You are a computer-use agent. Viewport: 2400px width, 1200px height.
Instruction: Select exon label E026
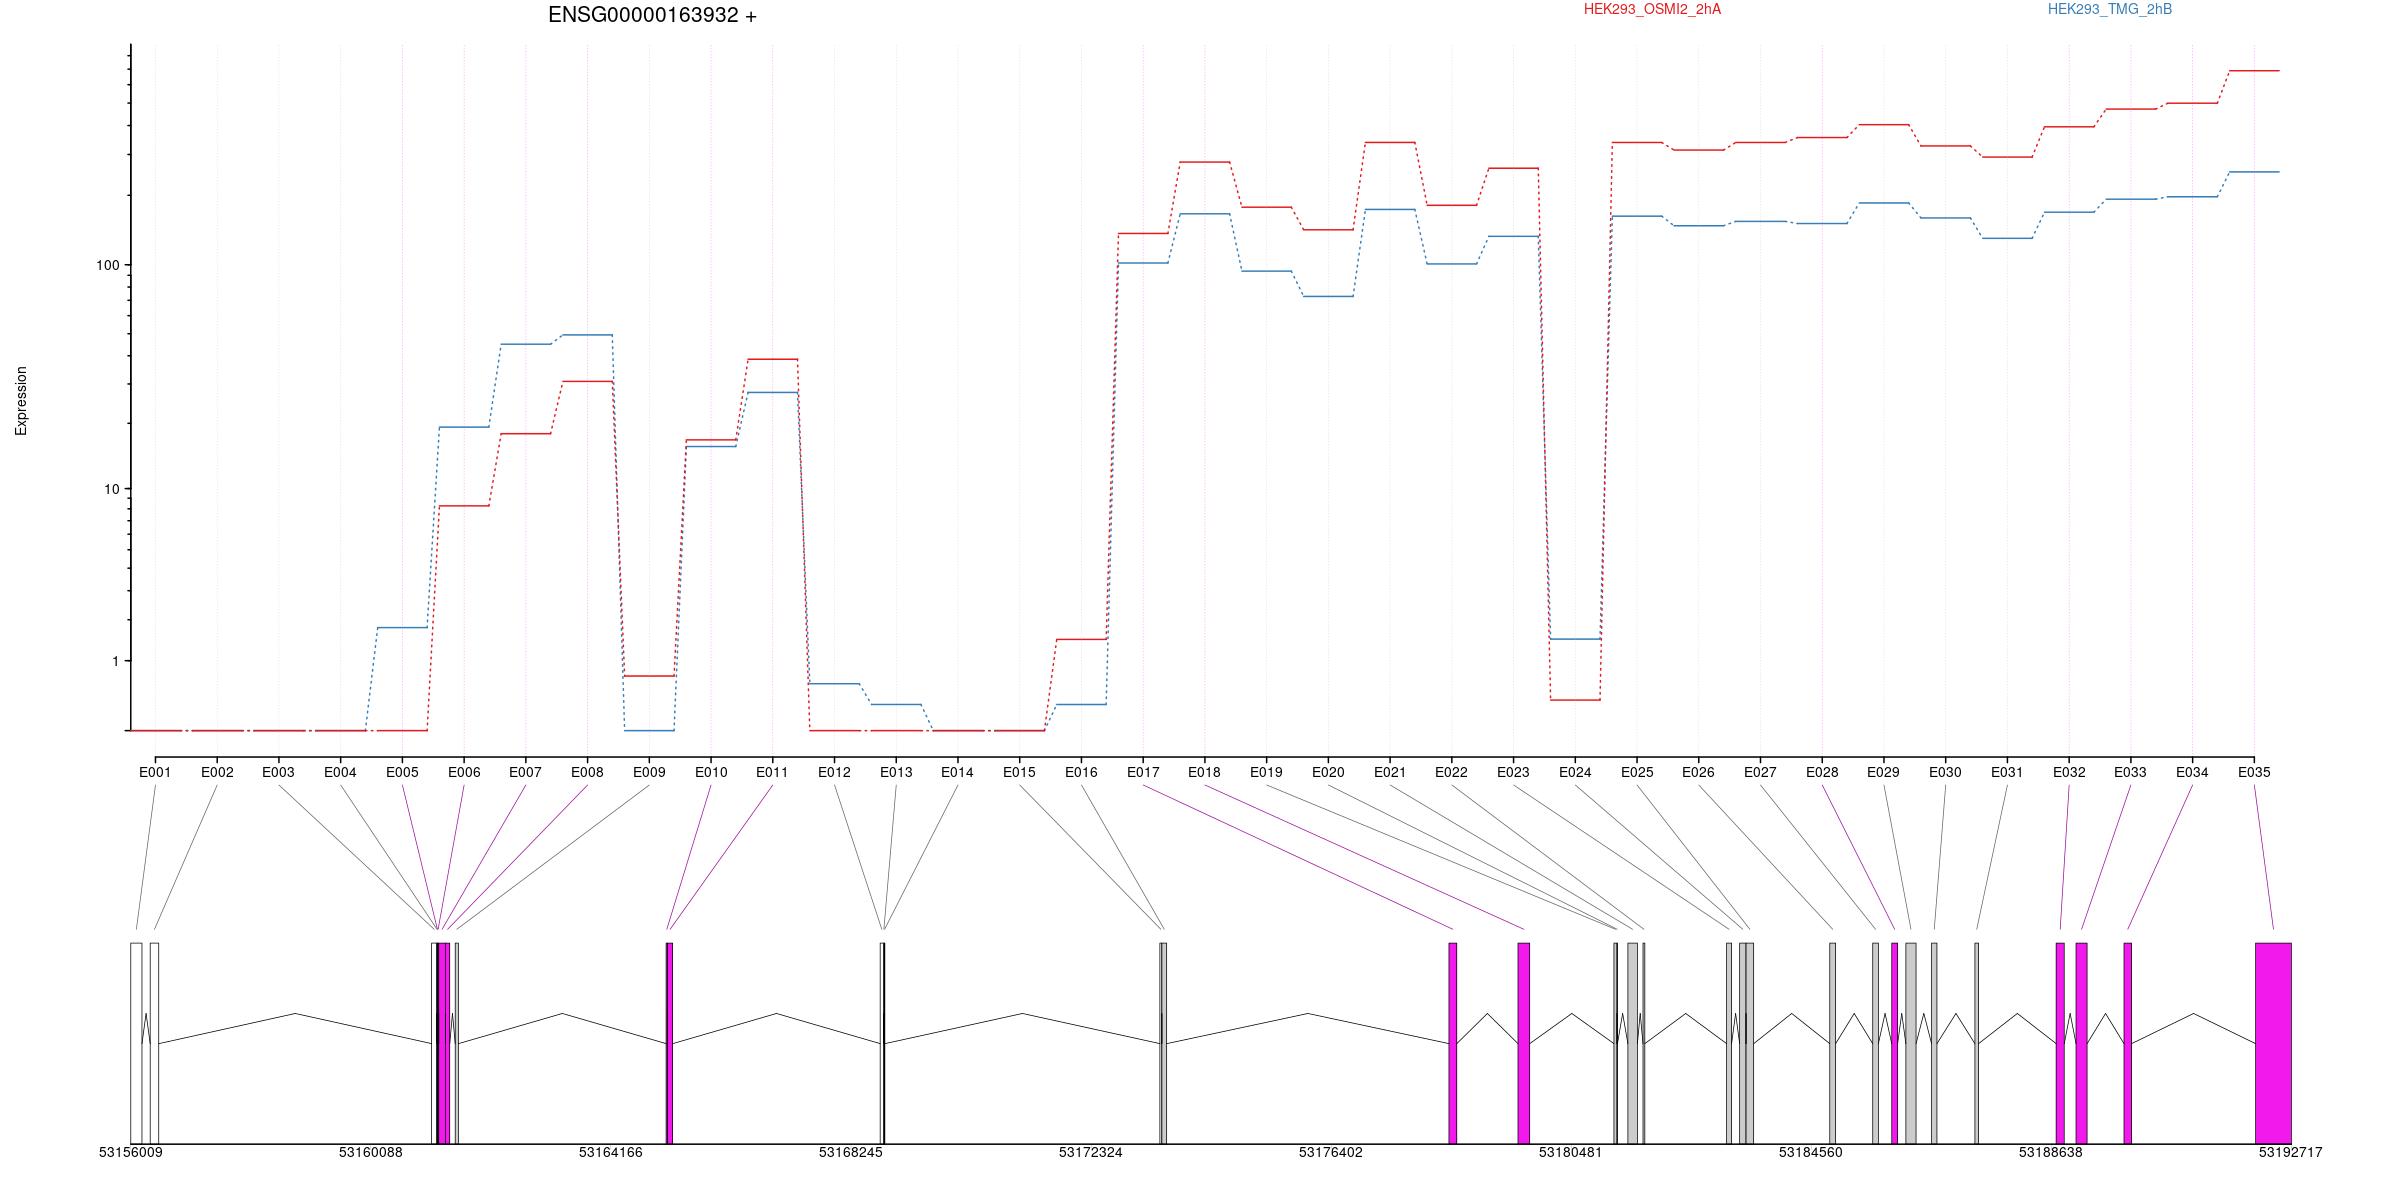1698,772
